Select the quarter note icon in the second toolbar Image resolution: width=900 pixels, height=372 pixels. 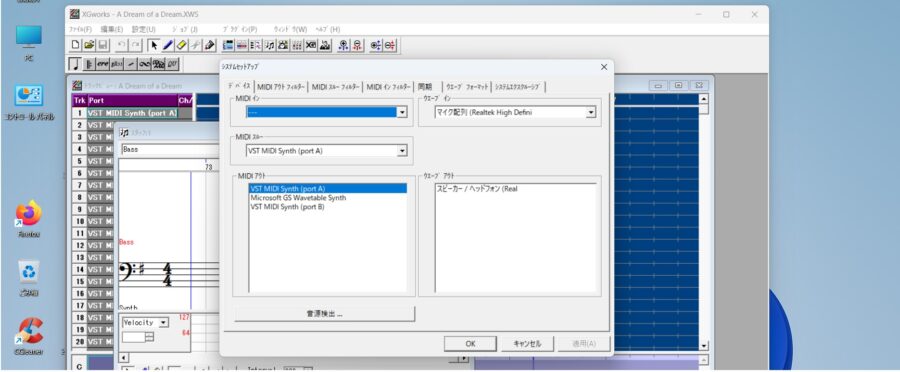pos(75,64)
